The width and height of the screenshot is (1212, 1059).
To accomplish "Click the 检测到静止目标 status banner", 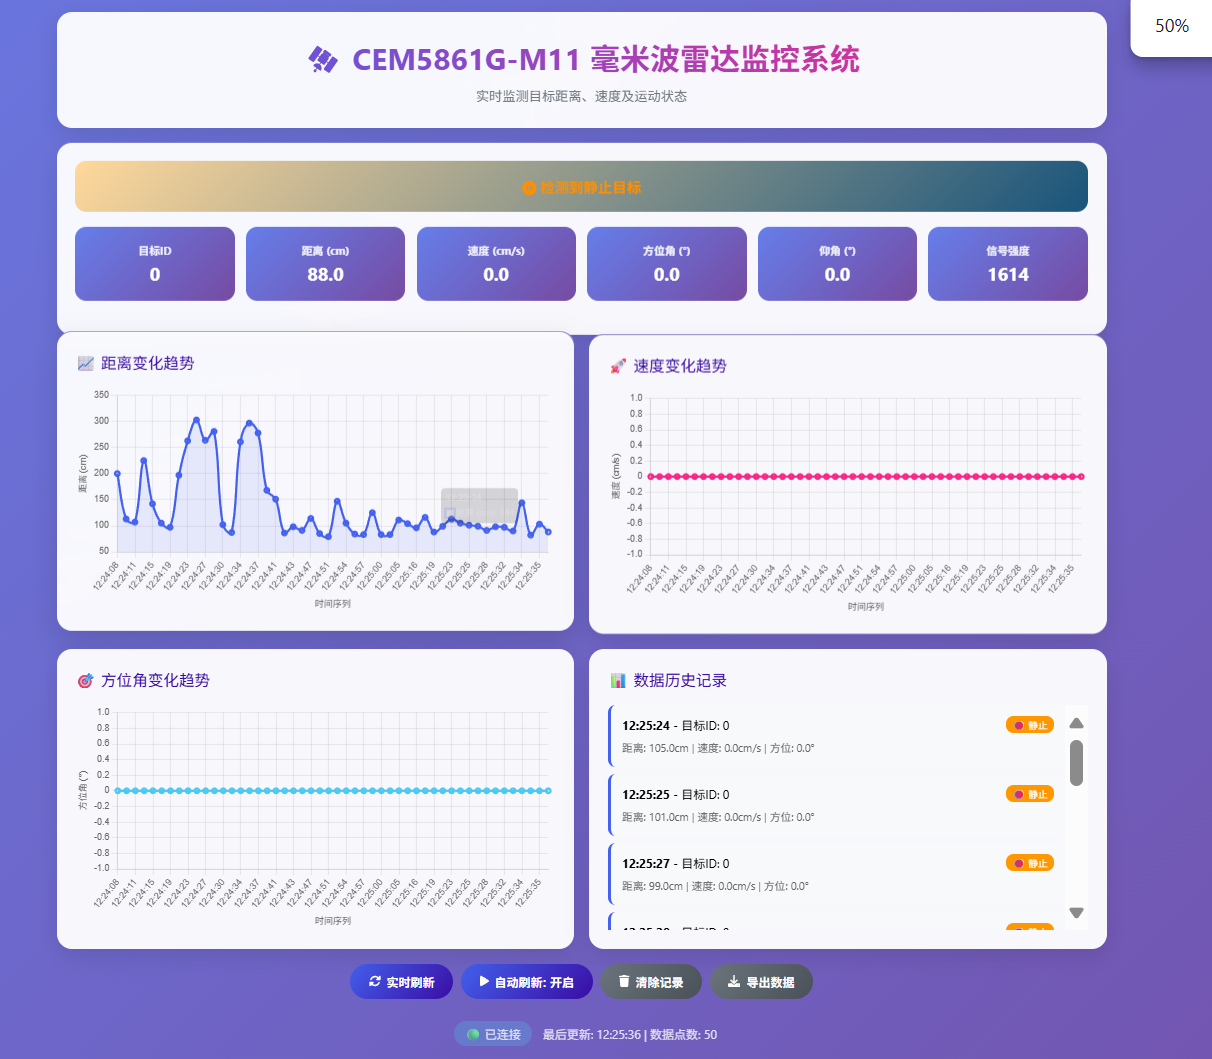I will tap(581, 187).
